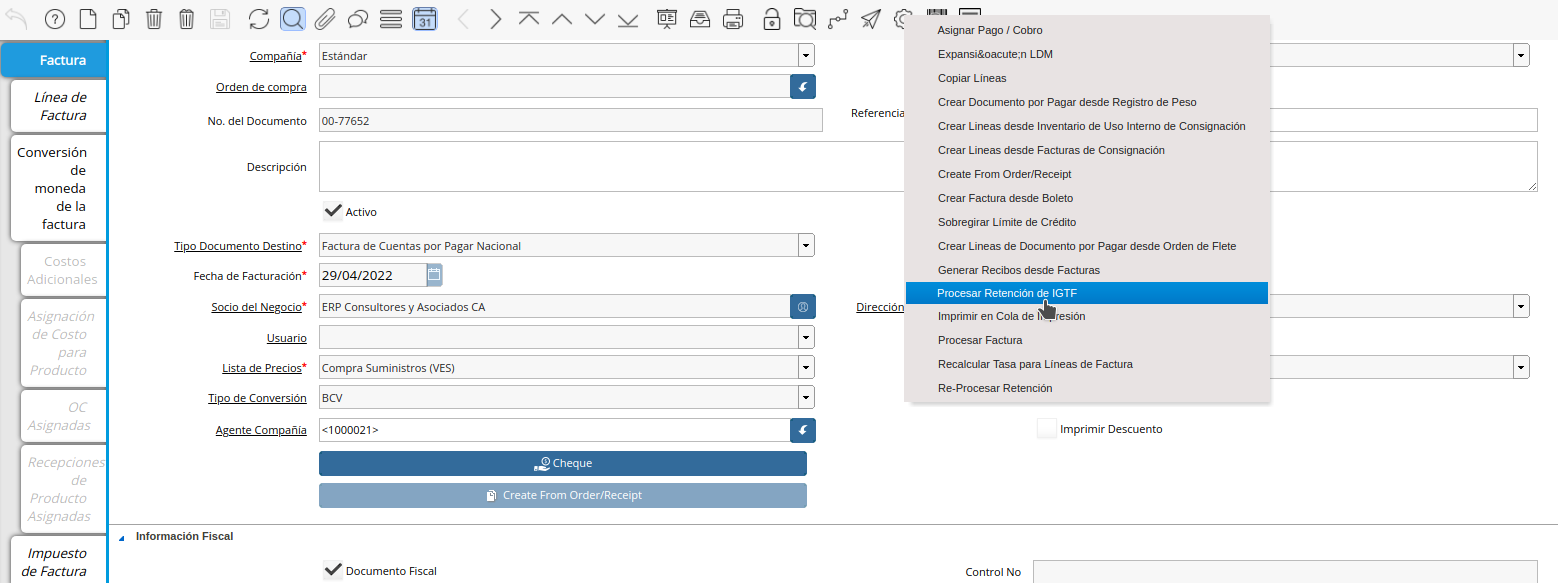Create a new record with blank page icon
The width and height of the screenshot is (1558, 583).
point(88,18)
